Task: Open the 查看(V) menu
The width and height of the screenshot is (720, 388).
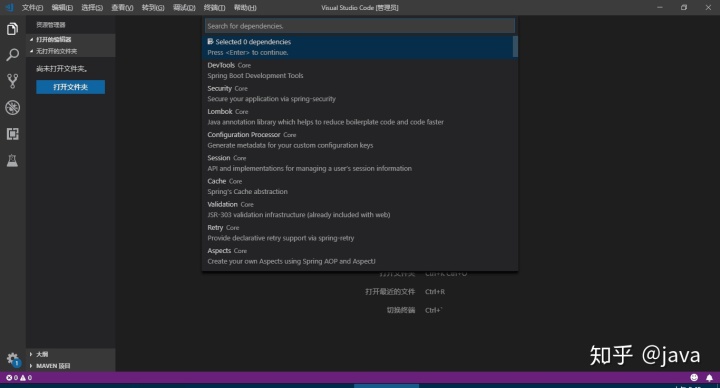Action: [x=122, y=7]
